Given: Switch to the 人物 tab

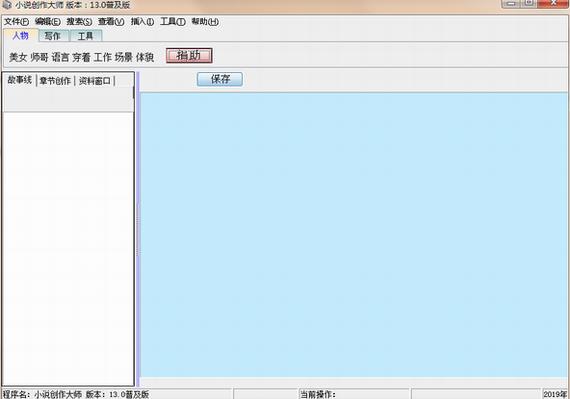Looking at the screenshot, I should [x=21, y=36].
